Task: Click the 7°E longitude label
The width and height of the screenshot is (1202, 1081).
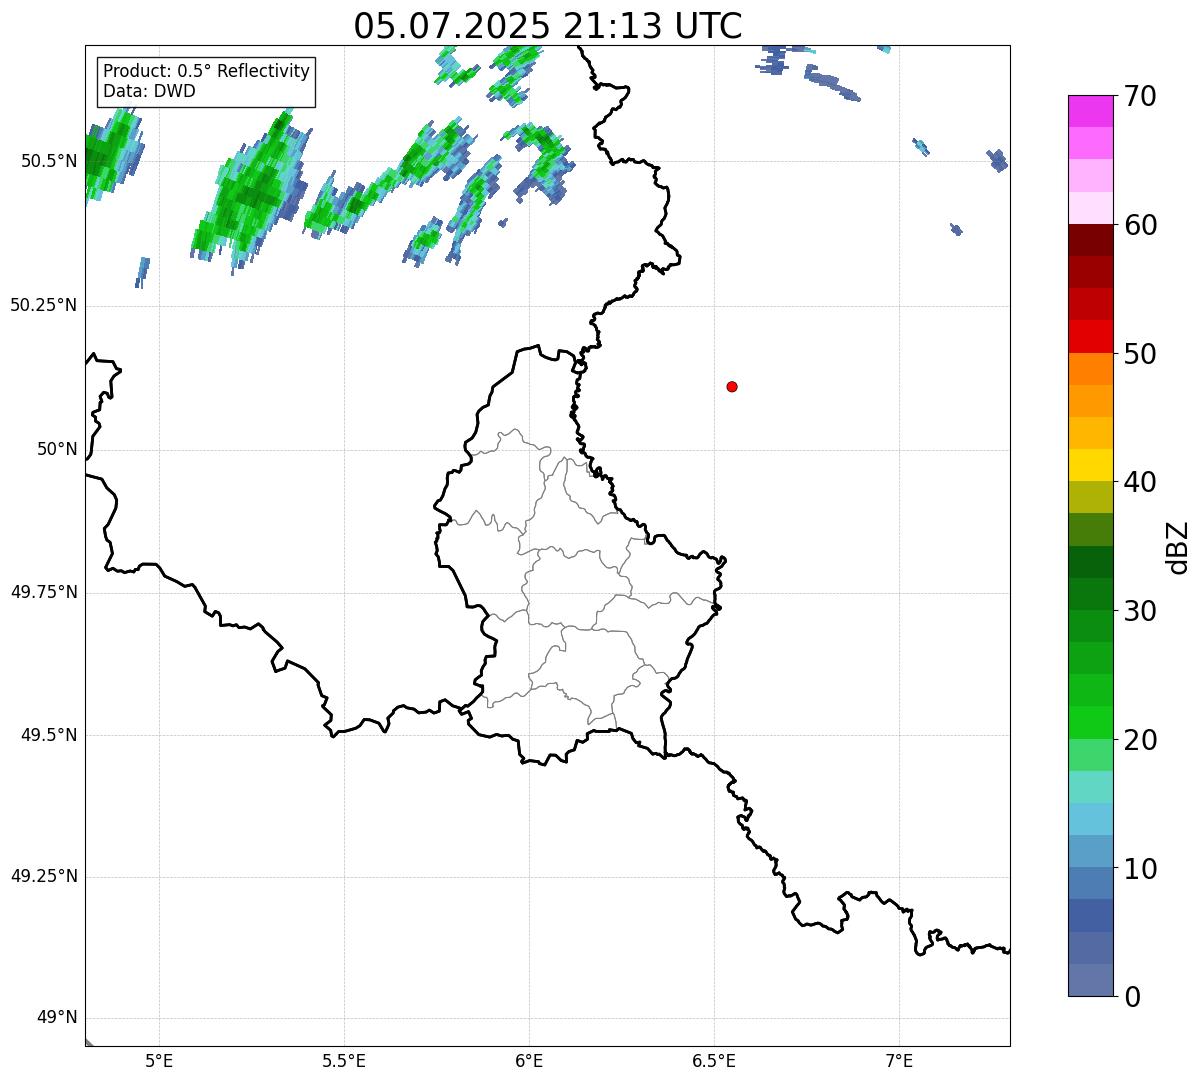Action: point(899,1060)
